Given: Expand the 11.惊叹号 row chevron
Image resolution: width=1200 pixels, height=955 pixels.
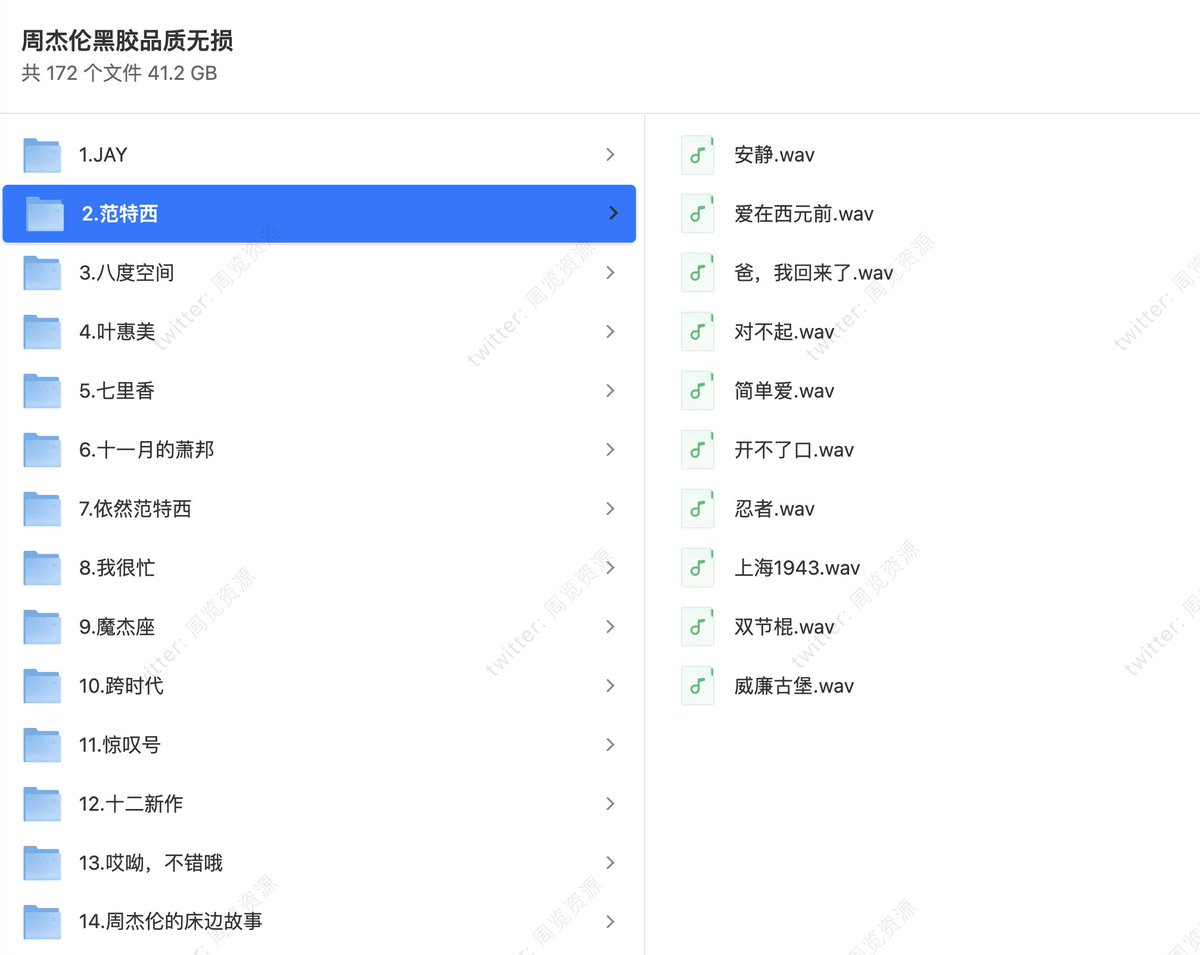Looking at the screenshot, I should coord(611,745).
